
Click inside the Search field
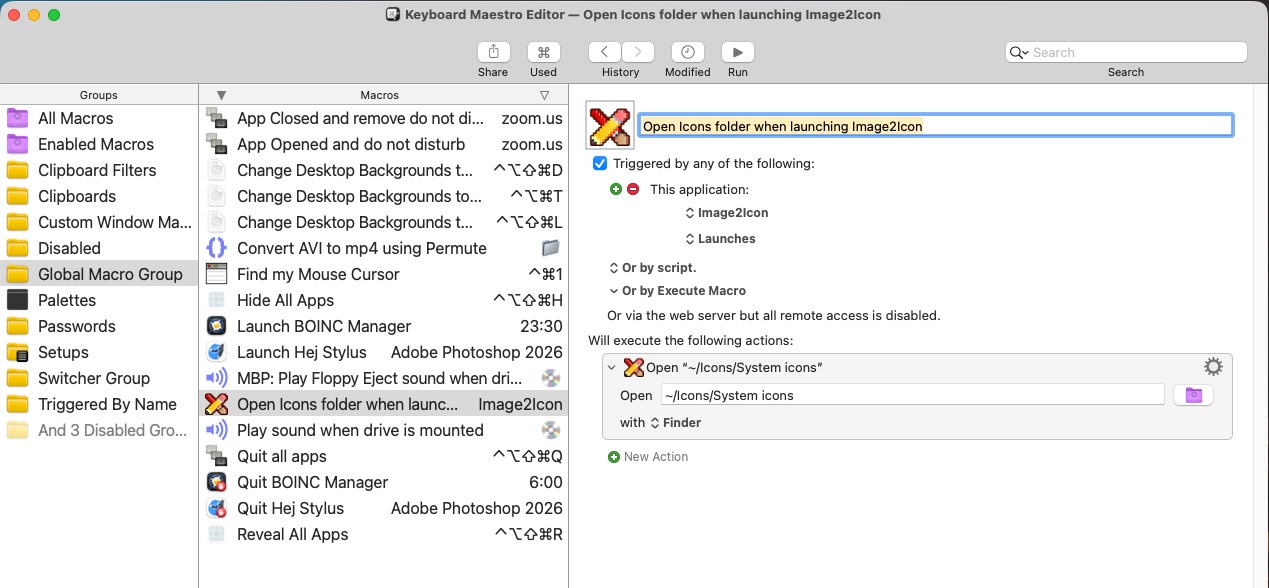click(x=1126, y=51)
